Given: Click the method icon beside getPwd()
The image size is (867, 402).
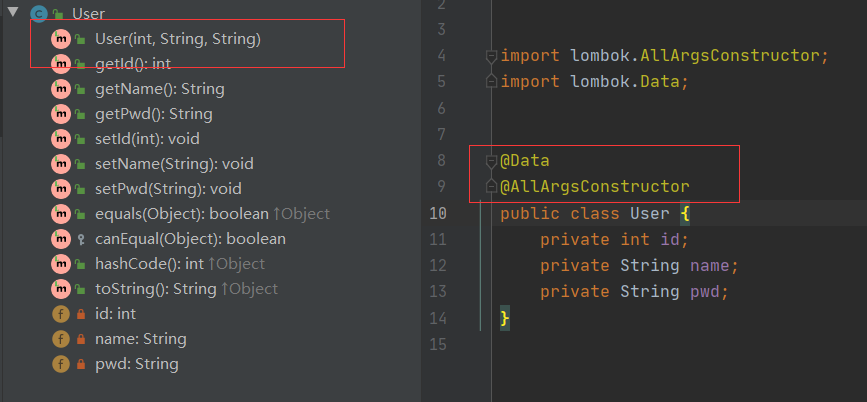Looking at the screenshot, I should tap(61, 114).
